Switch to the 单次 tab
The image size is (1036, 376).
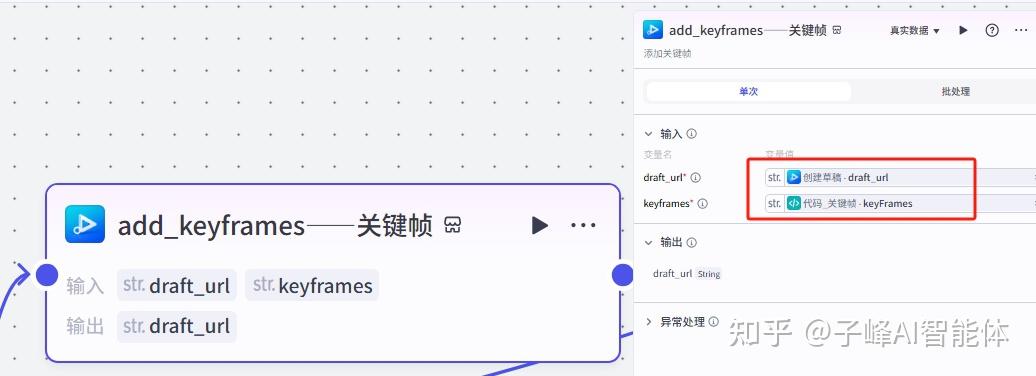[749, 92]
